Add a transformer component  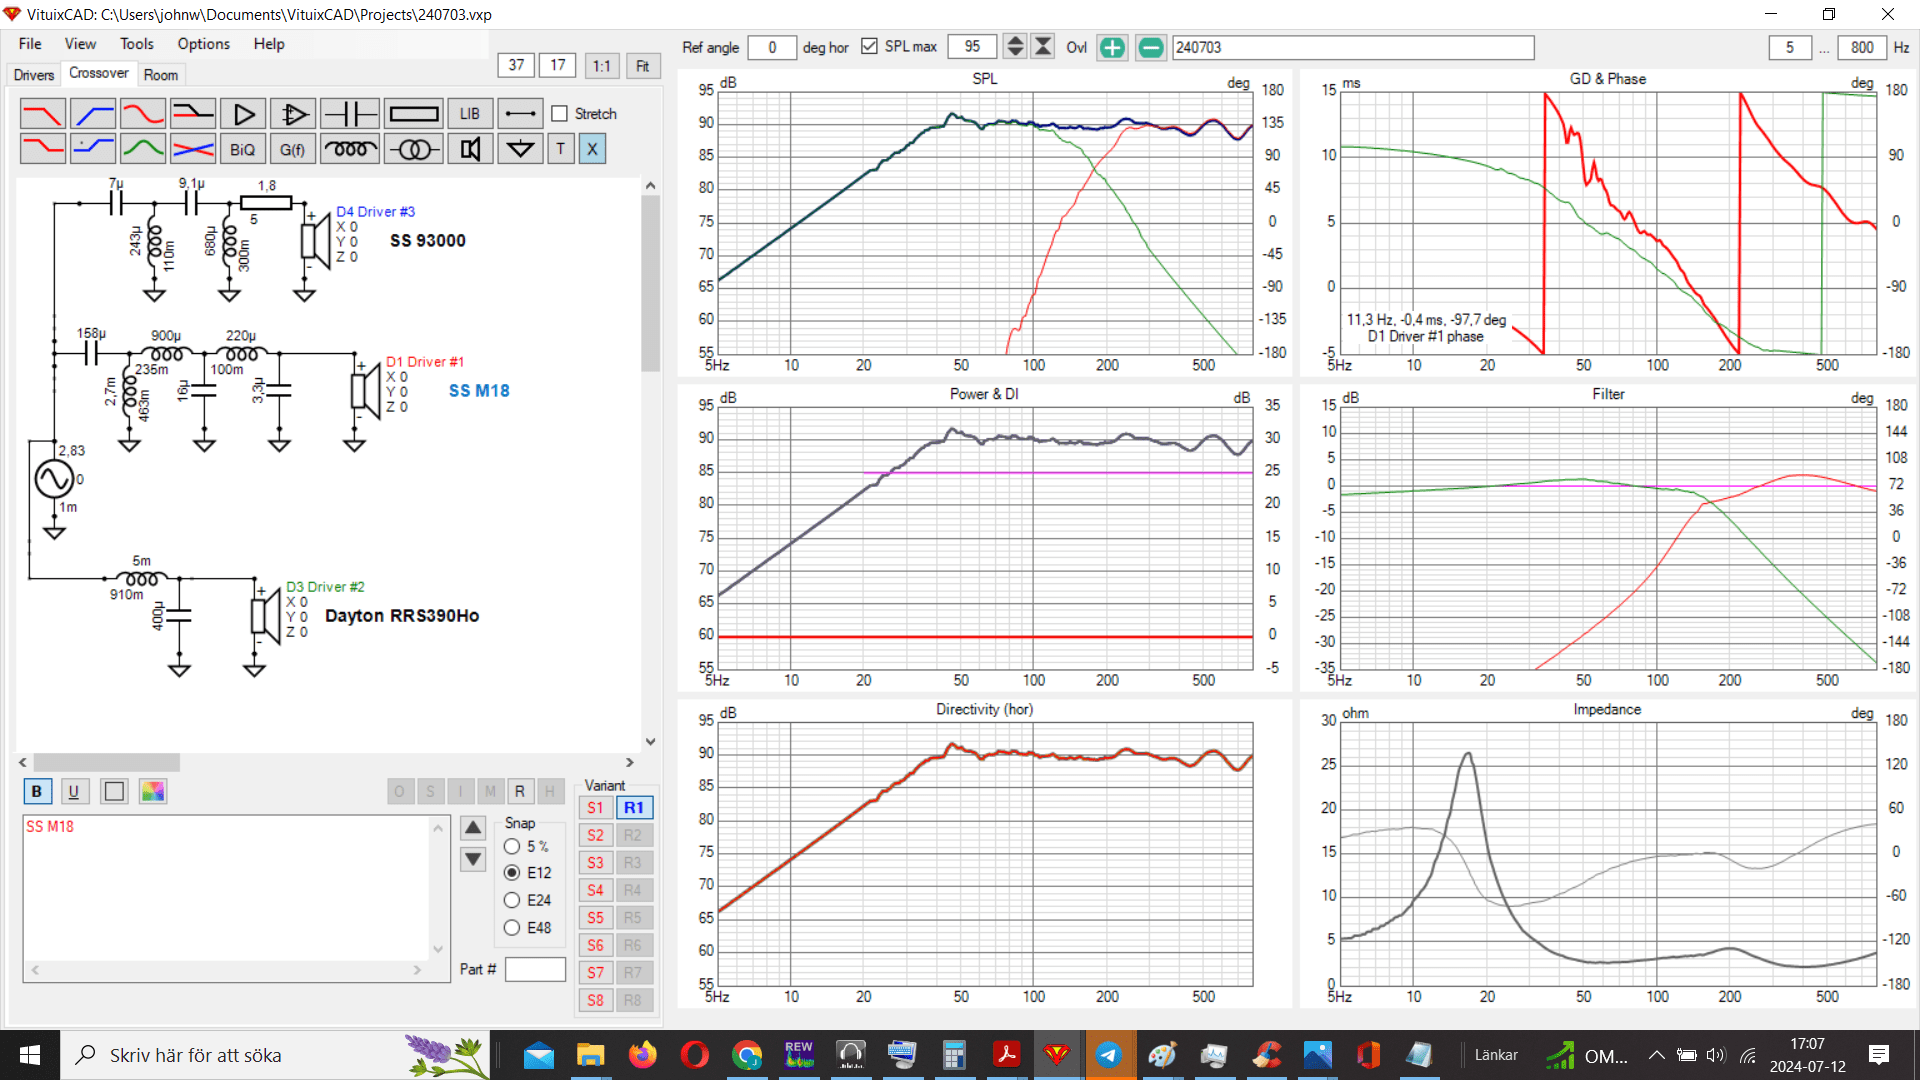click(413, 149)
